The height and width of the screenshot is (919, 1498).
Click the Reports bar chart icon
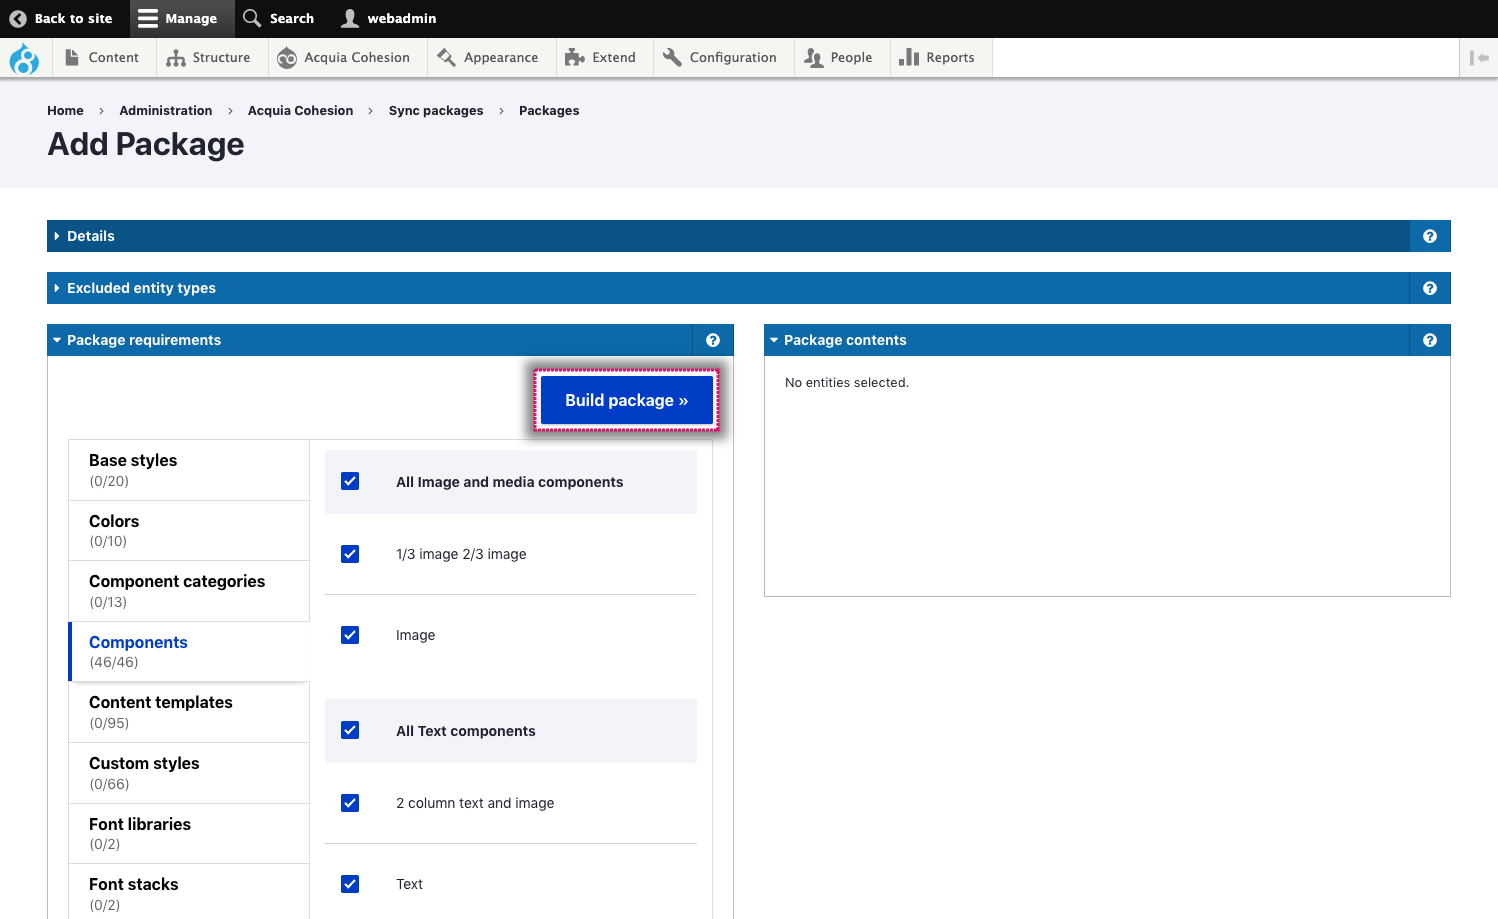(x=909, y=57)
